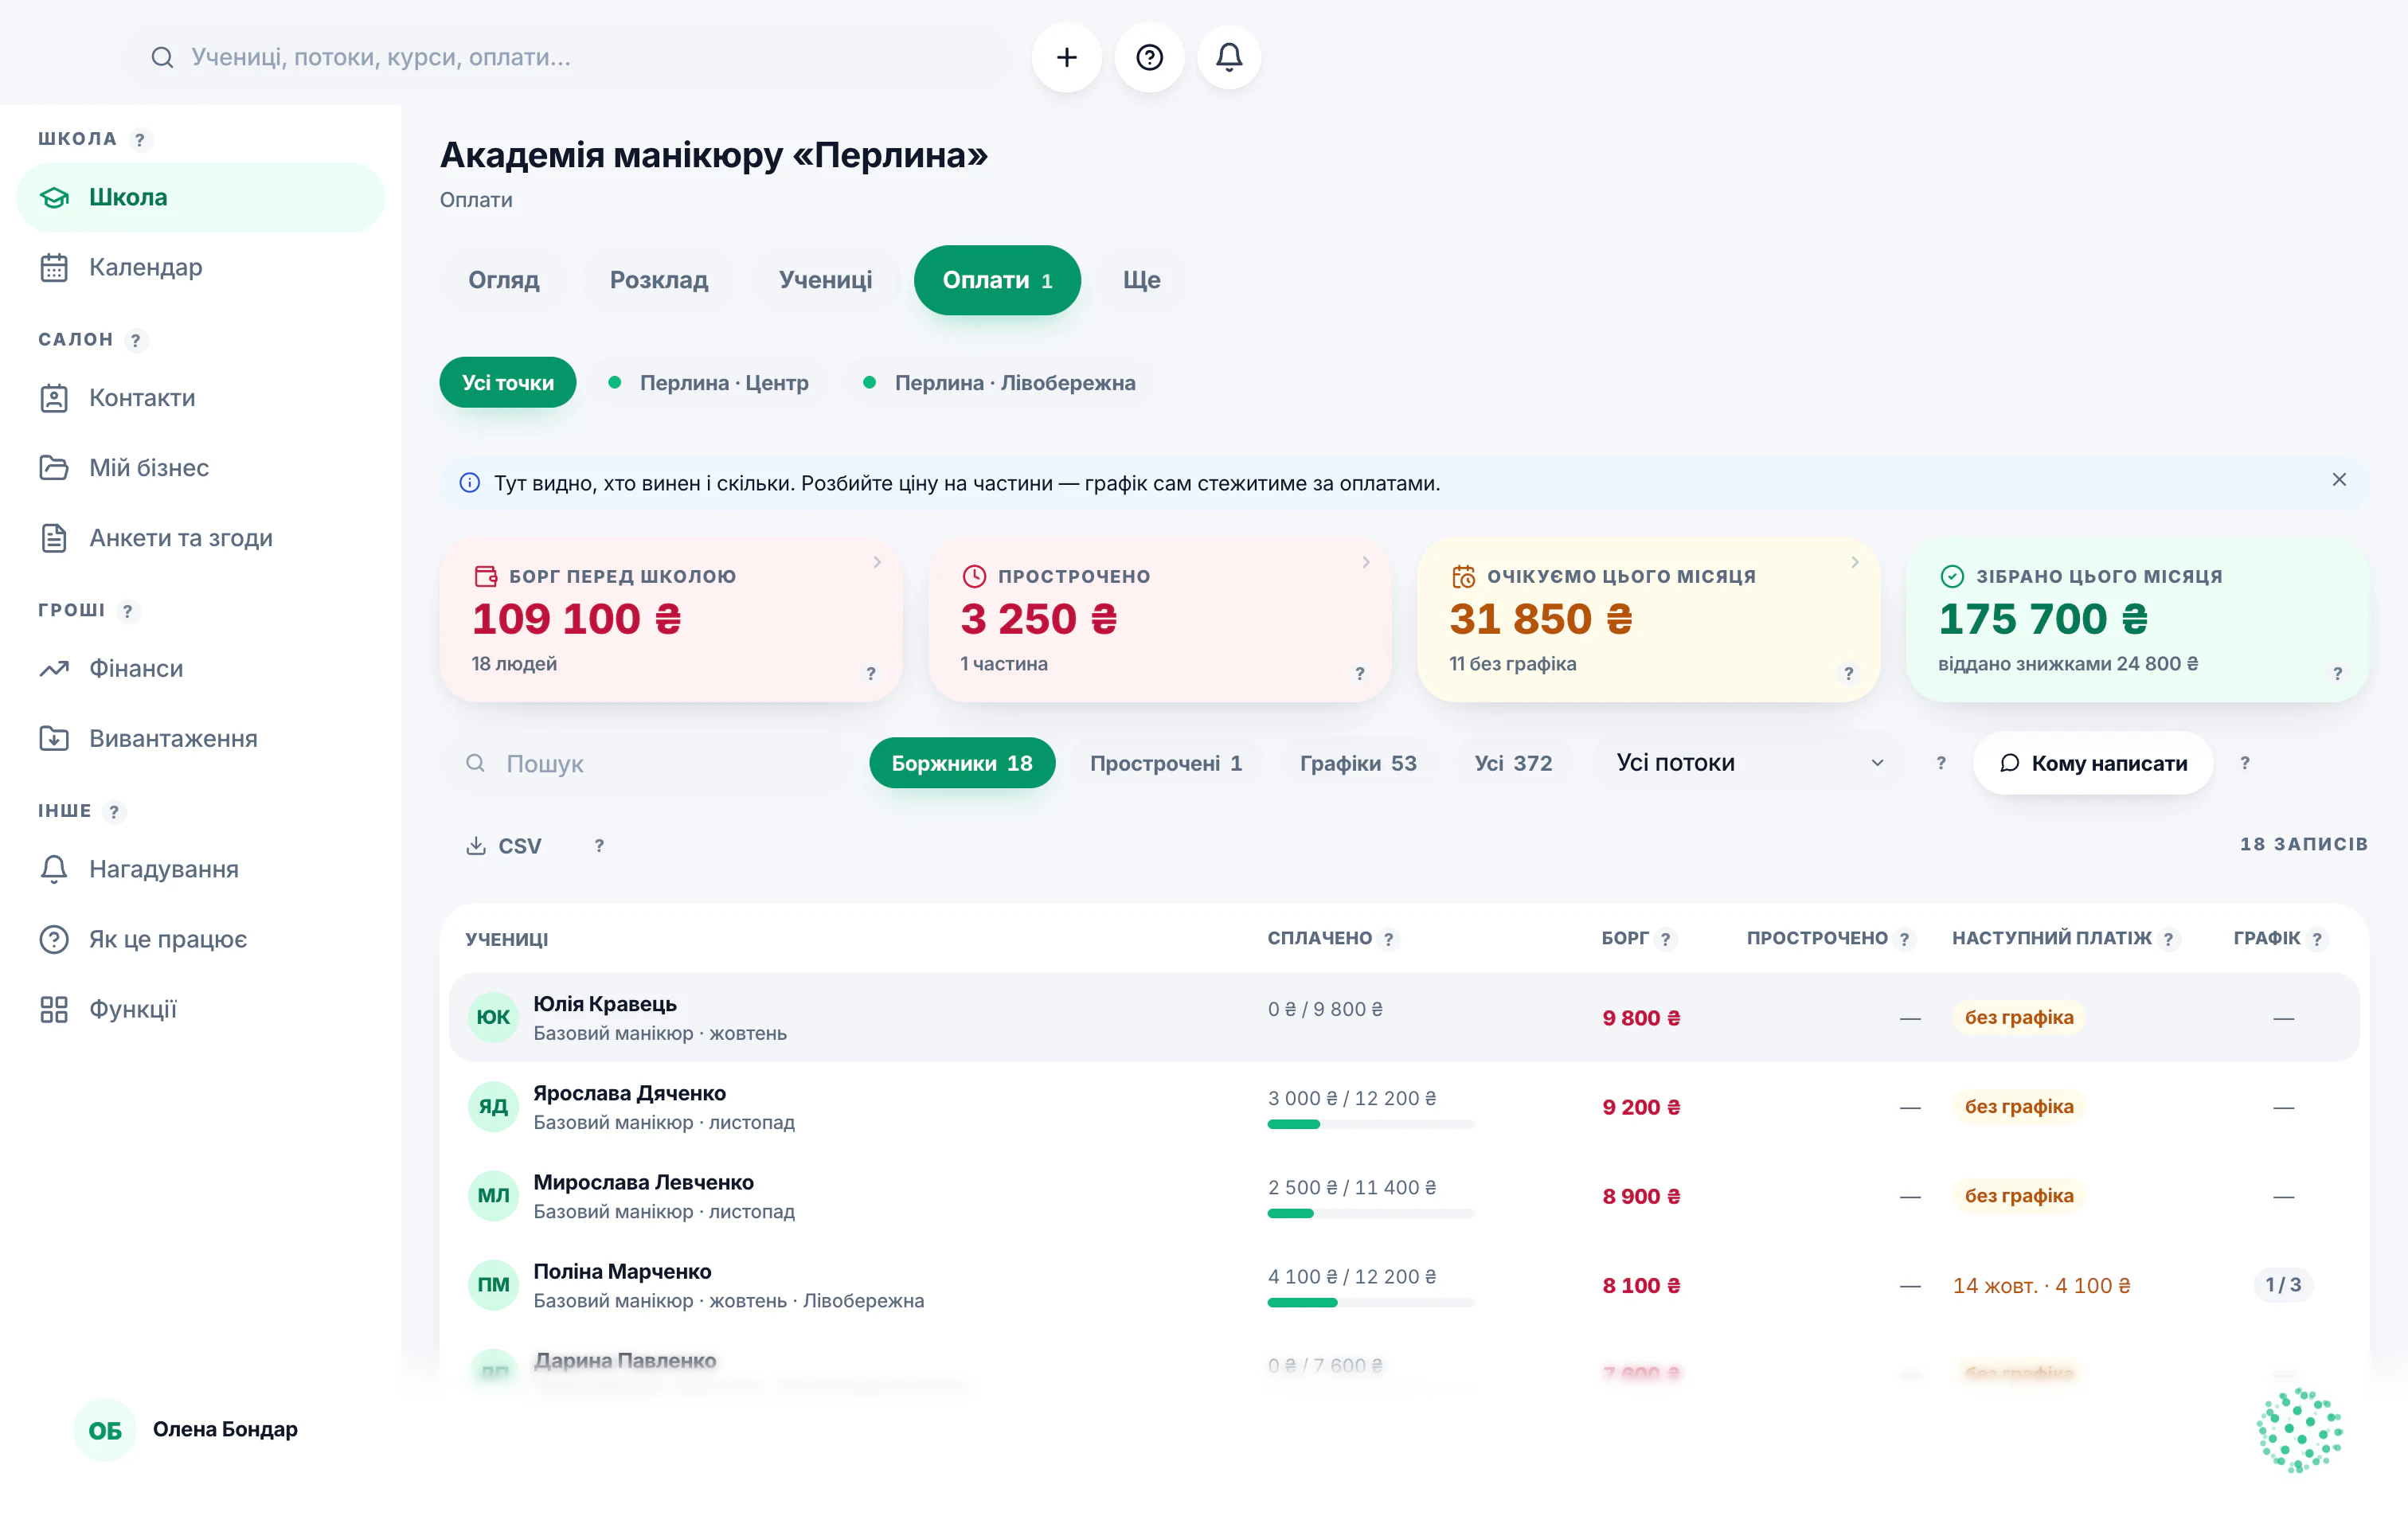Open the Ще tab menu
2408x1516 pixels.
[1141, 280]
